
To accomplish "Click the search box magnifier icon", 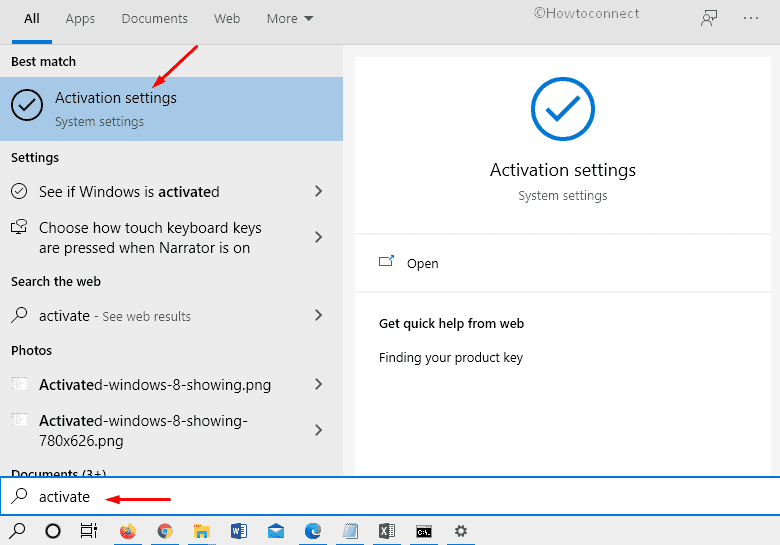I will pos(19,496).
